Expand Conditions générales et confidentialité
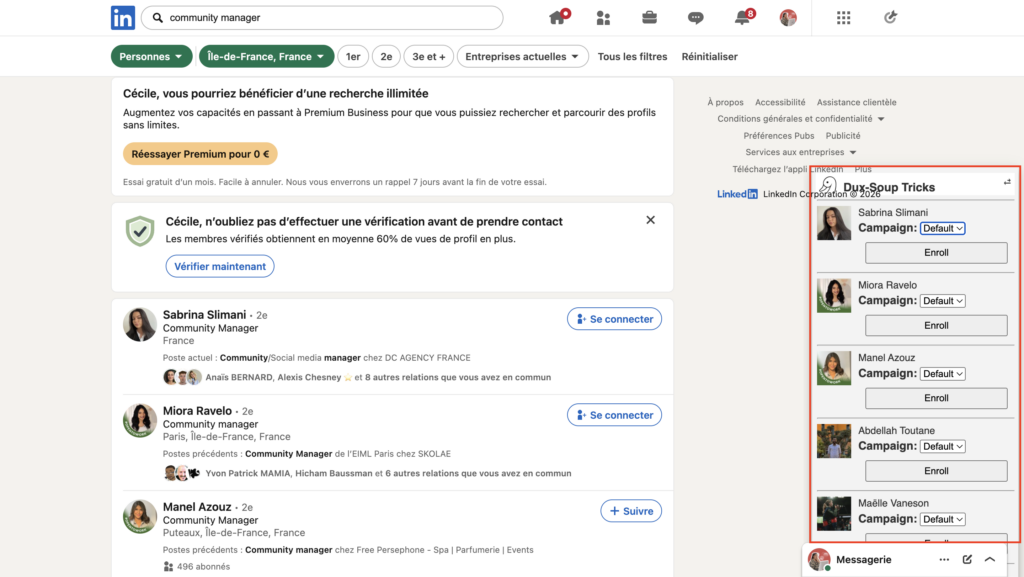Image resolution: width=1024 pixels, height=577 pixels. [801, 119]
